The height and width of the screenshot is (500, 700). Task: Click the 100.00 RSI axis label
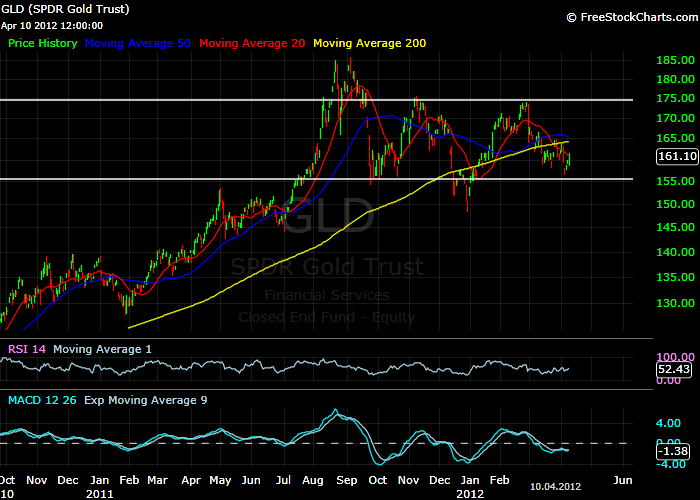point(675,357)
